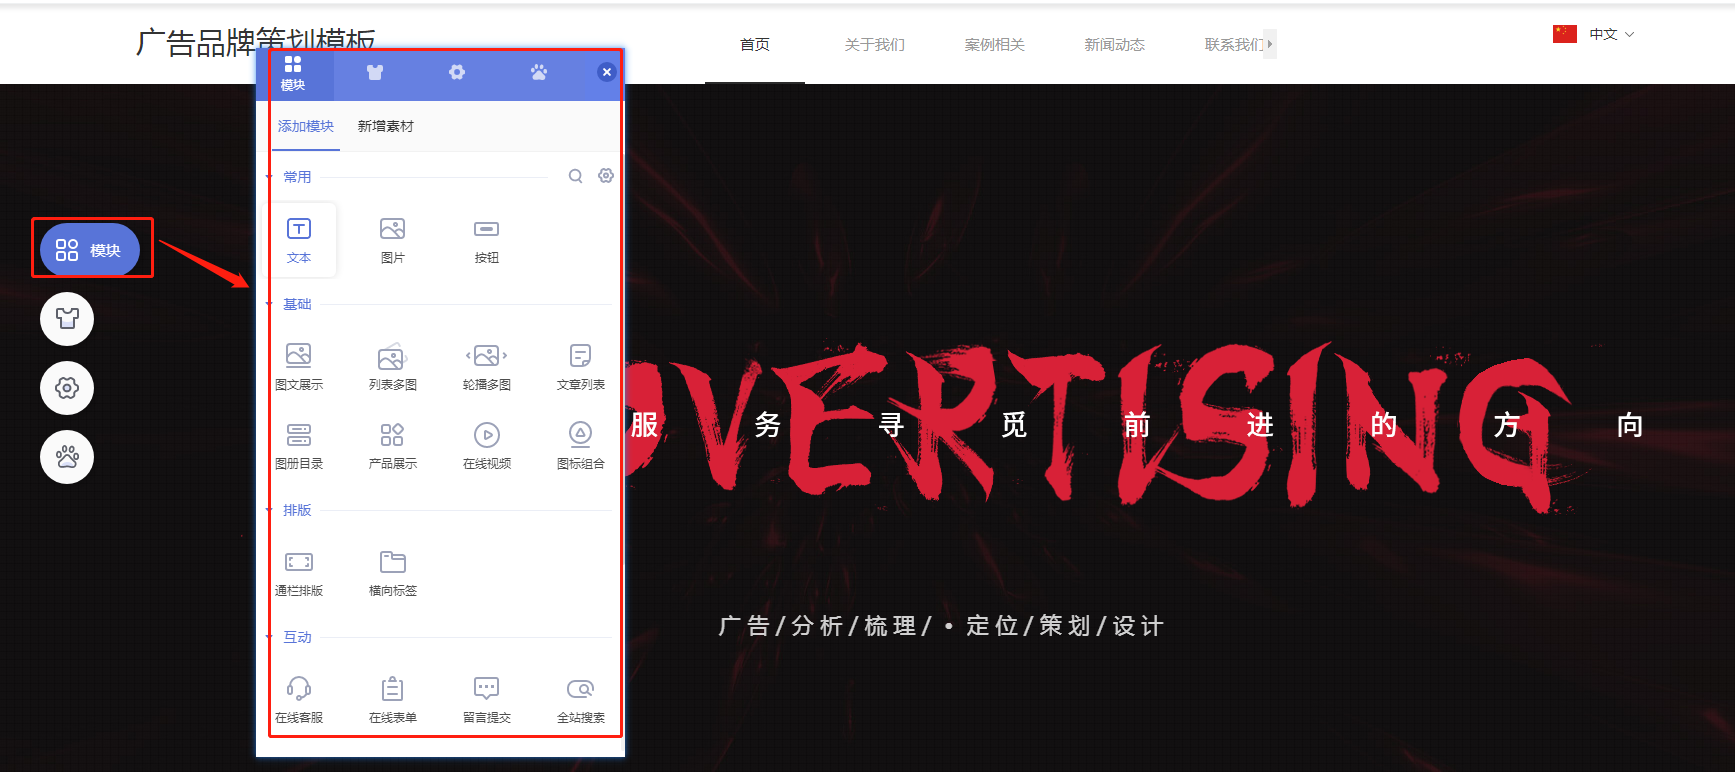Add the 产品展示 module
The width and height of the screenshot is (1735, 772).
(393, 446)
